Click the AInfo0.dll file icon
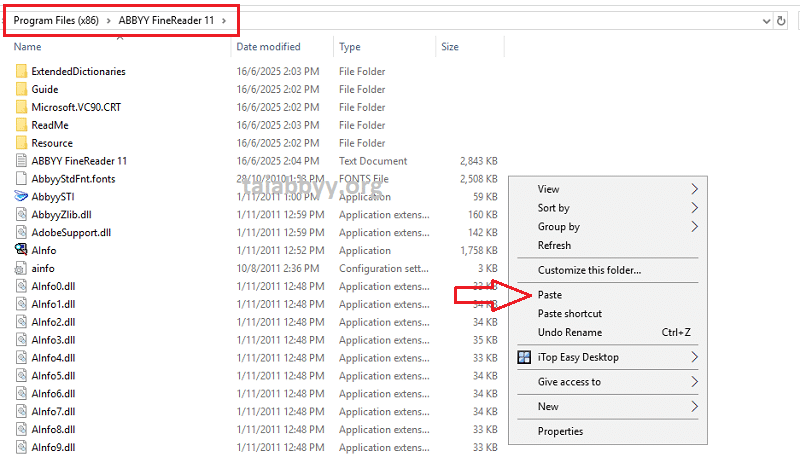This screenshot has width=800, height=457. [x=21, y=286]
